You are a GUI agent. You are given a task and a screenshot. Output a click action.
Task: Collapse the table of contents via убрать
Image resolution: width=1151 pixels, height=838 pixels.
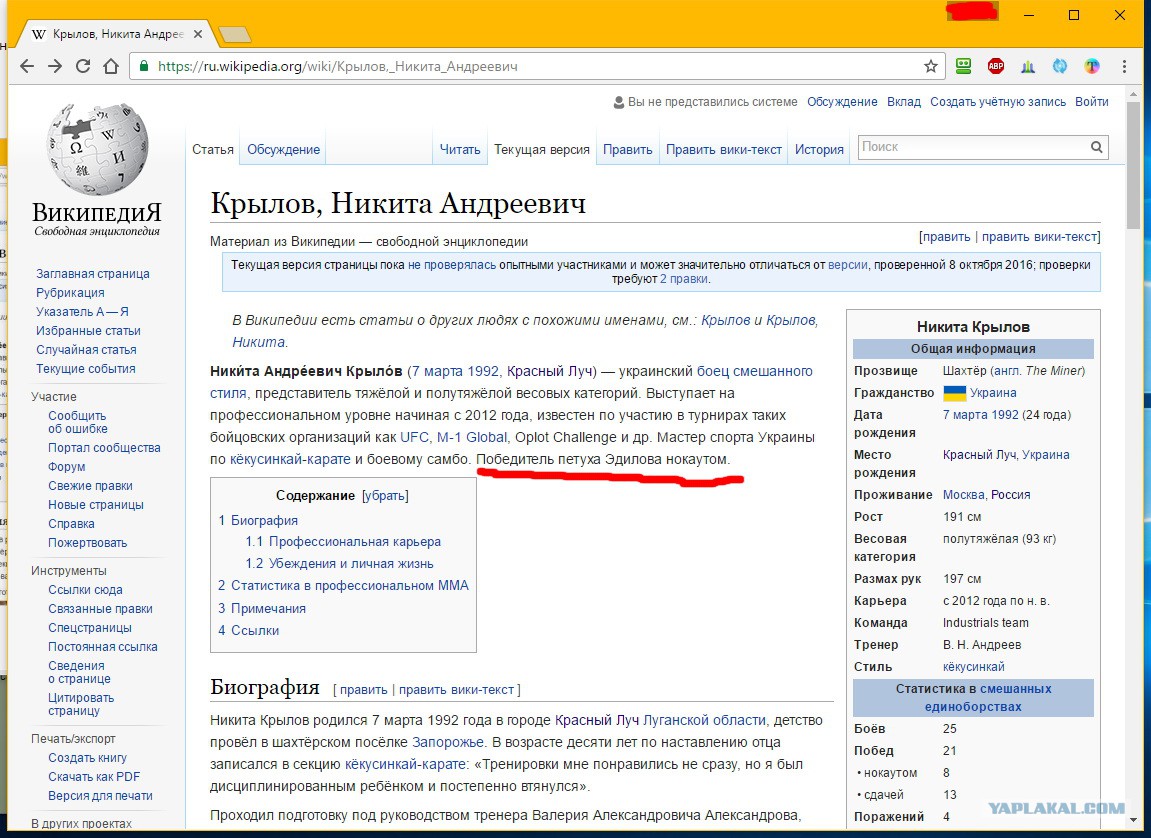click(385, 495)
